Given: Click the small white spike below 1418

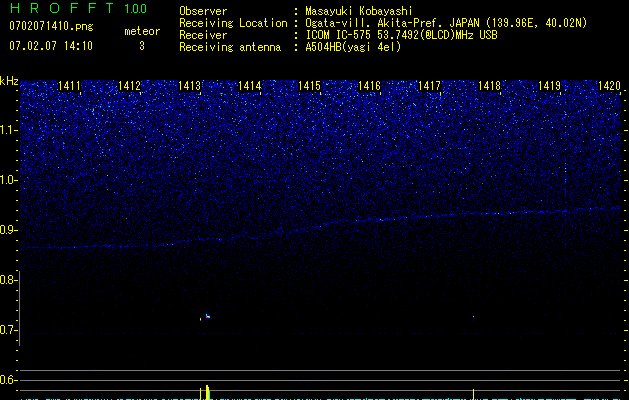Looking at the screenshot, I should 473,393.
